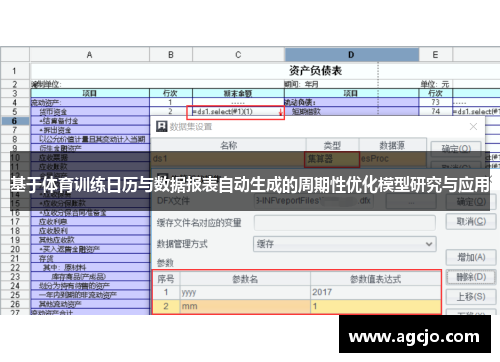
Task: Select row header 1
Action: [15, 71]
